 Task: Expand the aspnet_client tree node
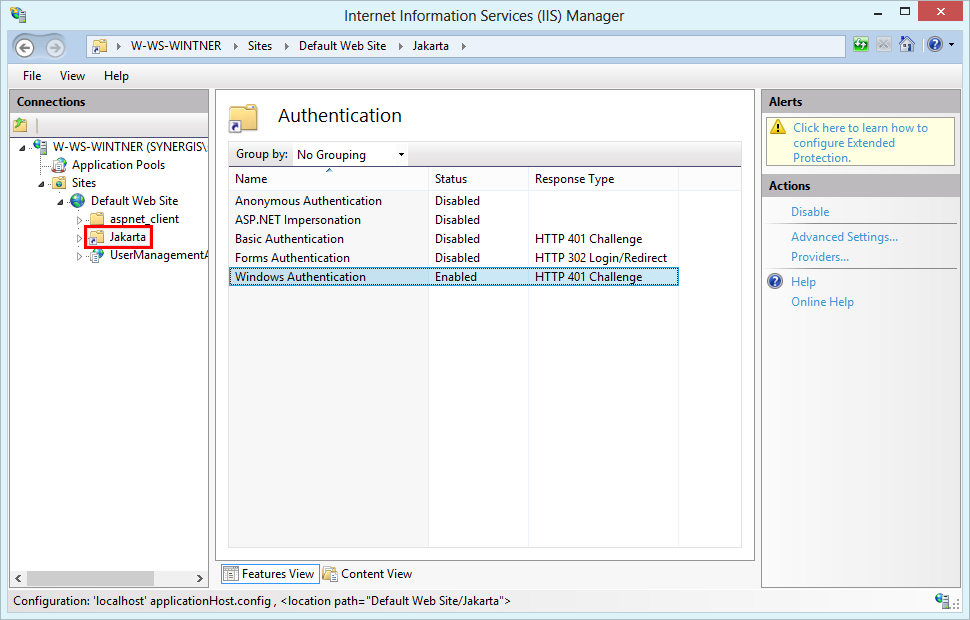click(79, 219)
